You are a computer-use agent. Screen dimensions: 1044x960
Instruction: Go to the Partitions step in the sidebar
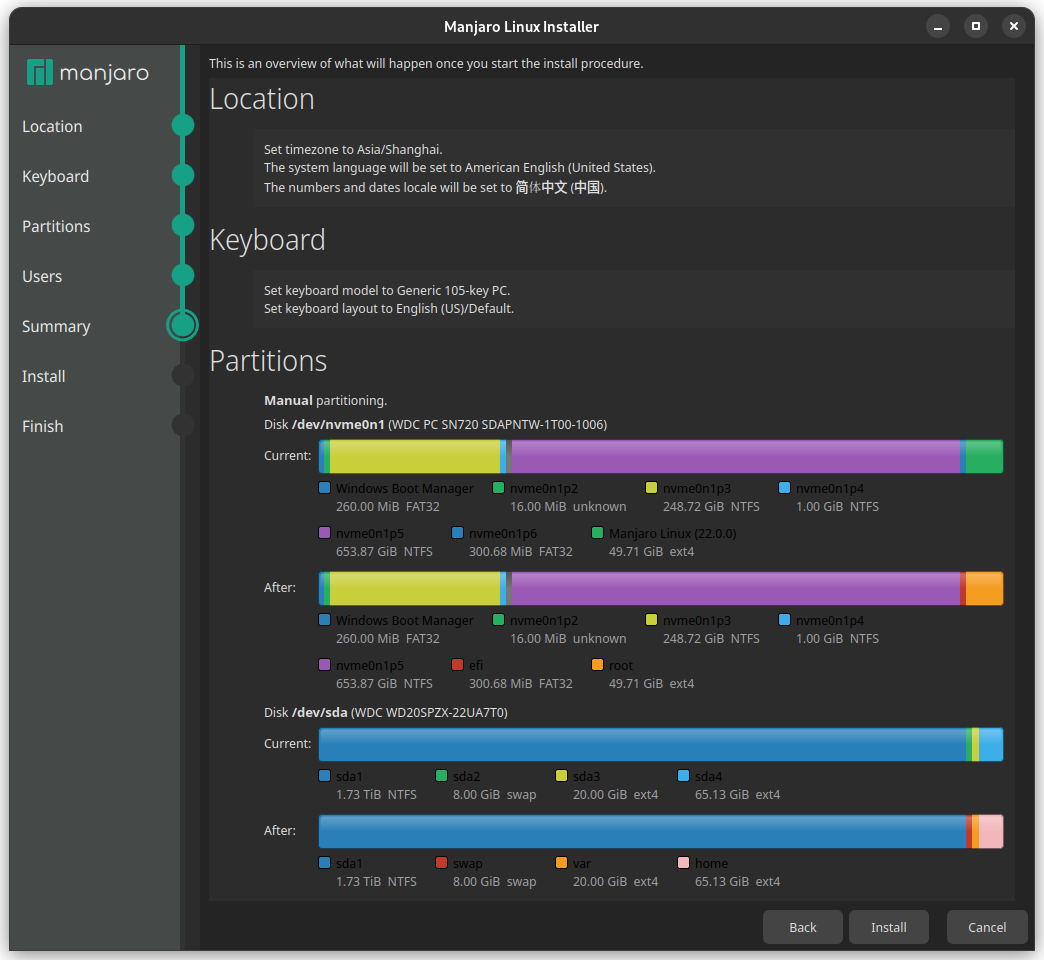coord(56,226)
